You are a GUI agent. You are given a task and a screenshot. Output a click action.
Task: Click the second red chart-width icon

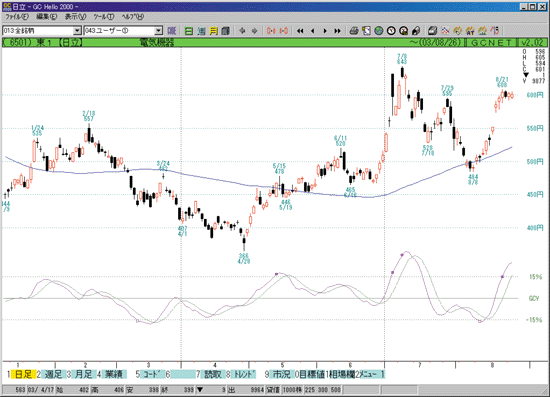[x=283, y=31]
